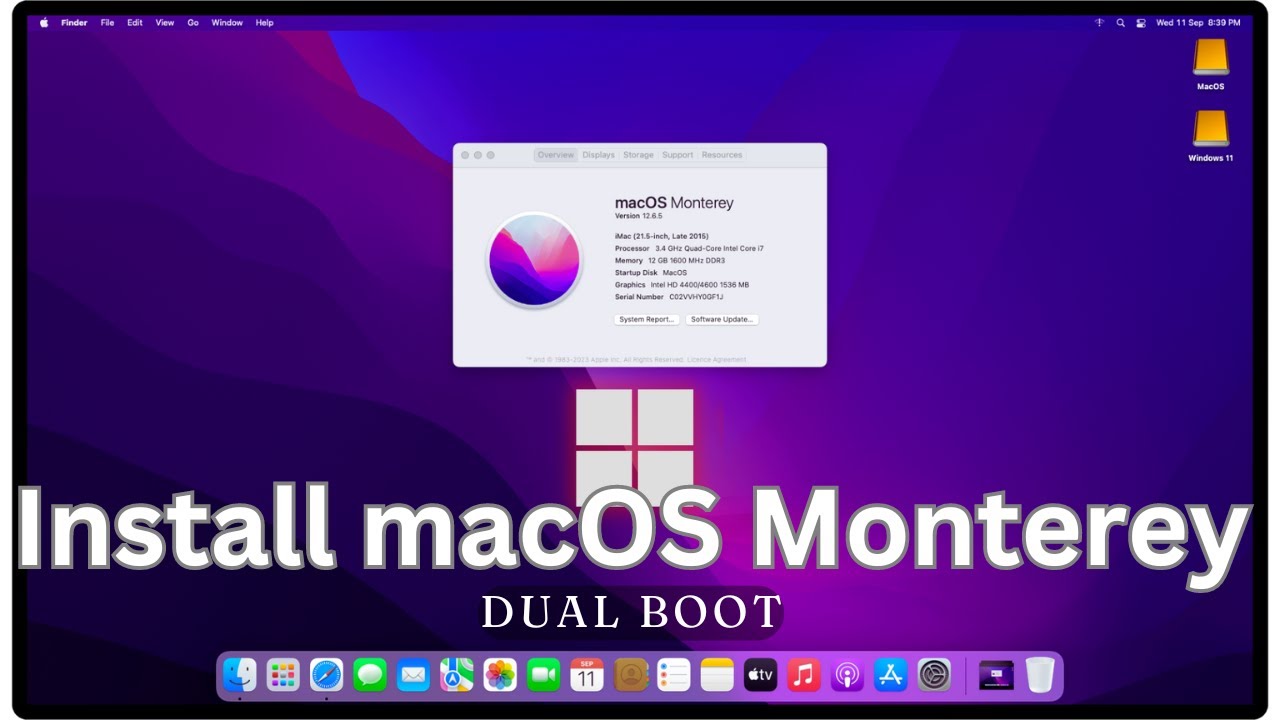Open Control Center in menu bar
1280x720 pixels.
click(1141, 22)
